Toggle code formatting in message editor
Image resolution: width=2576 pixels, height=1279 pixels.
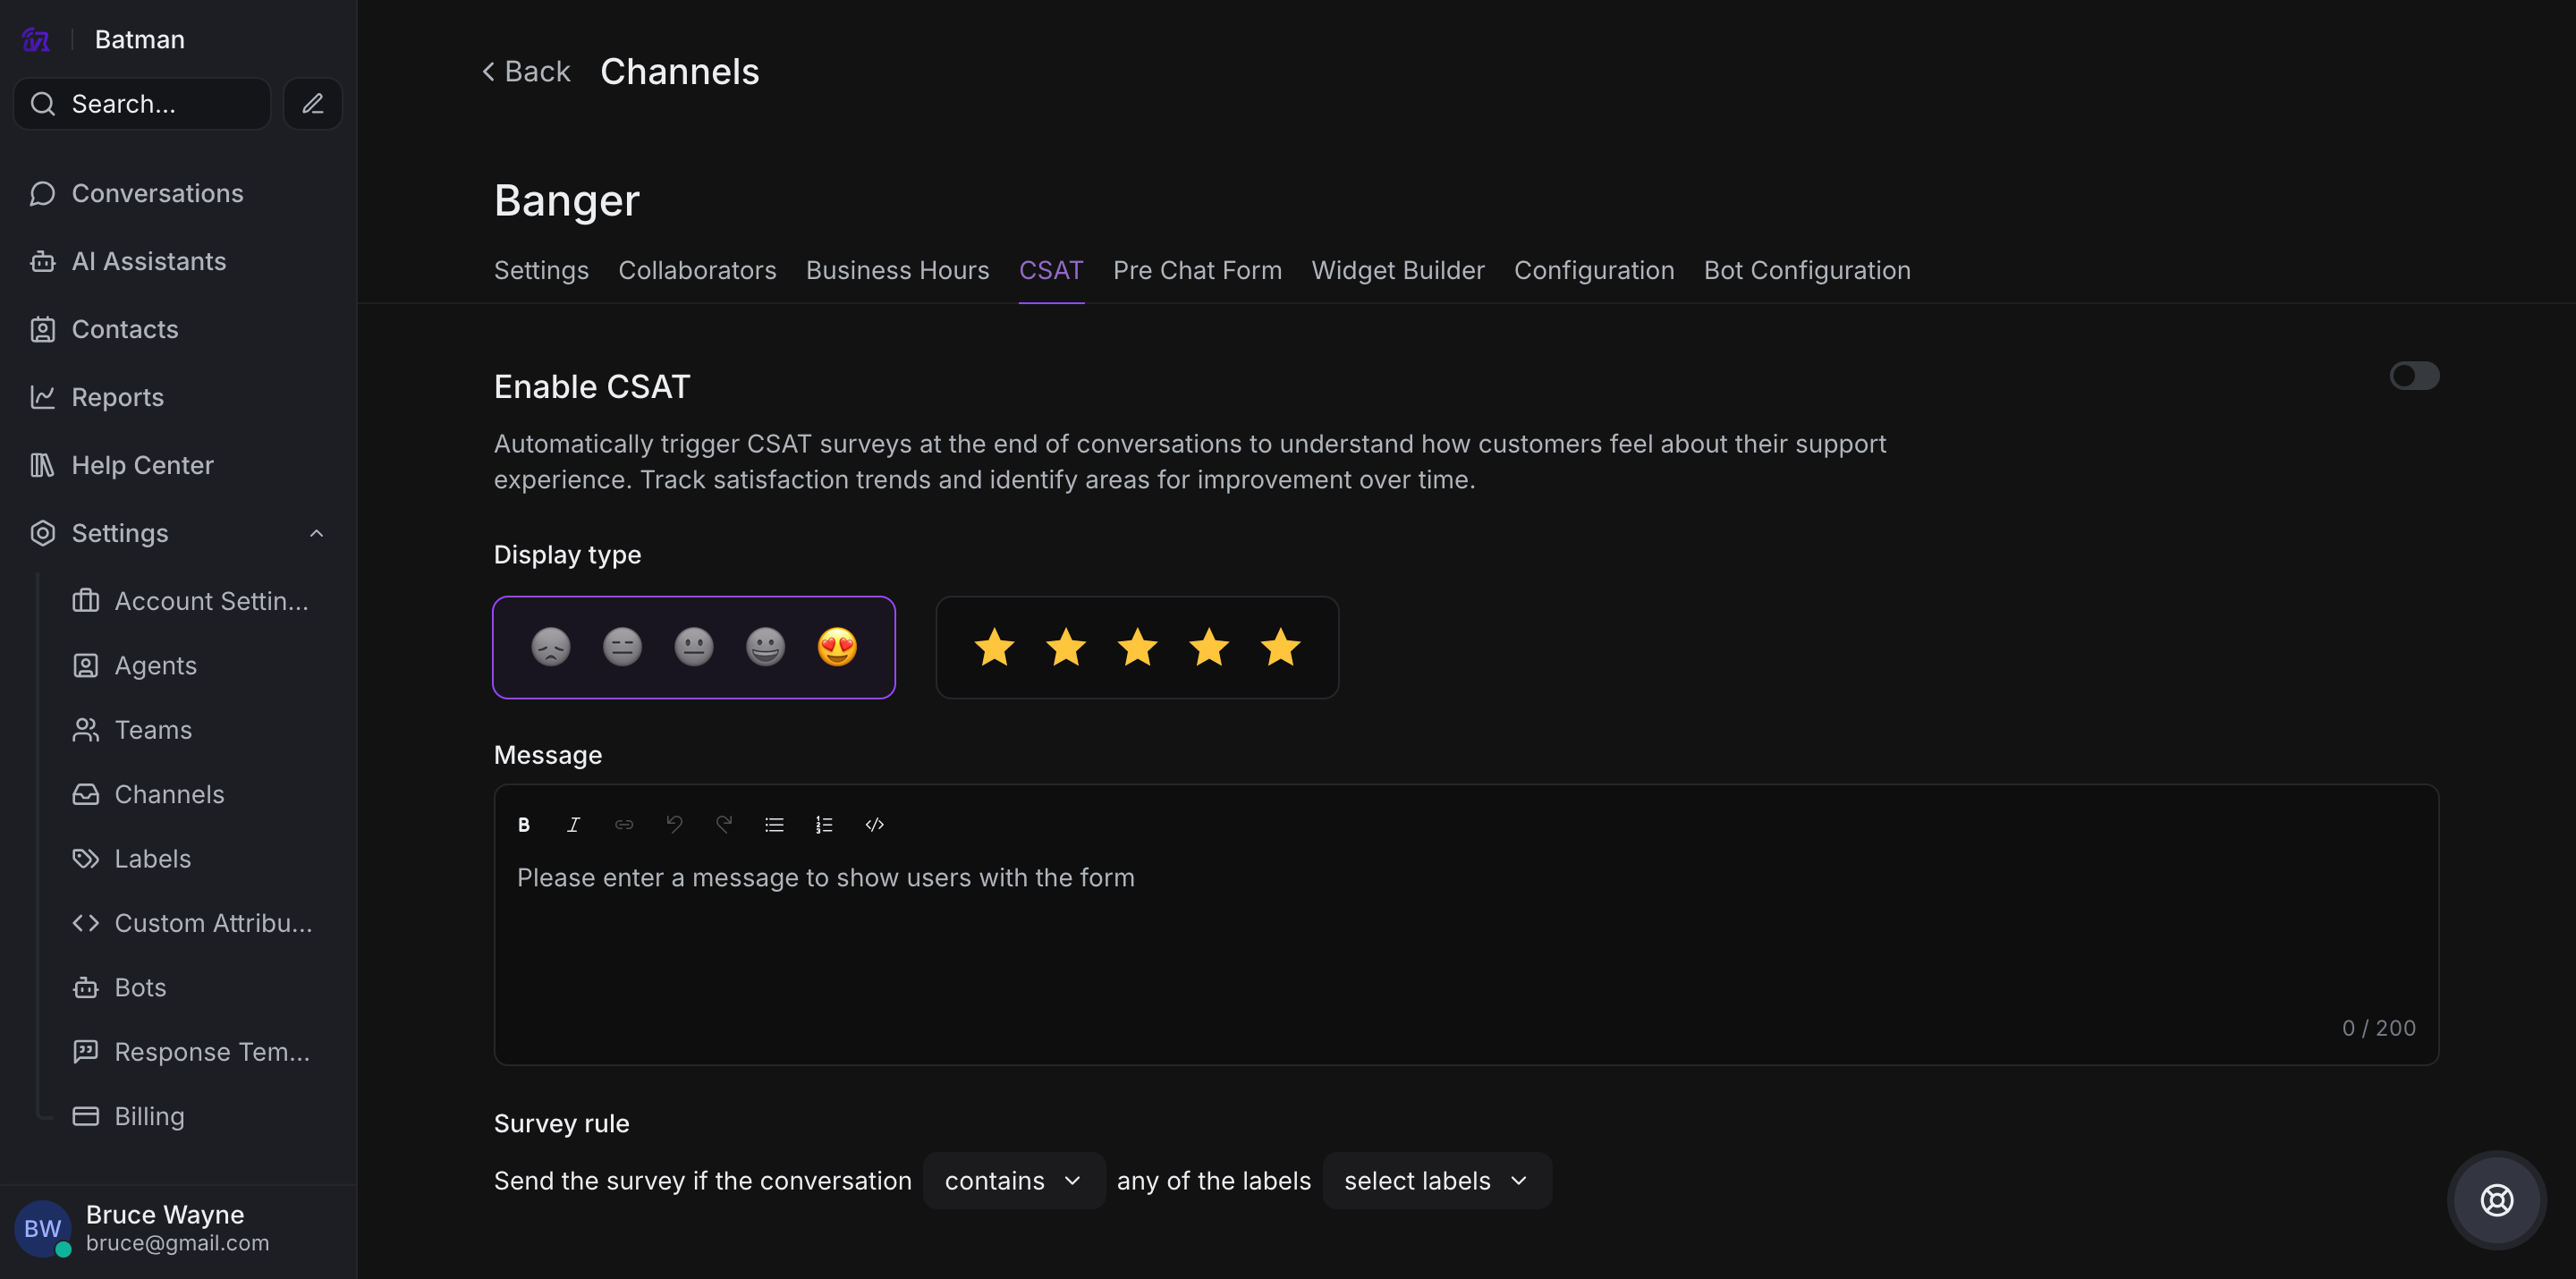click(x=874, y=825)
